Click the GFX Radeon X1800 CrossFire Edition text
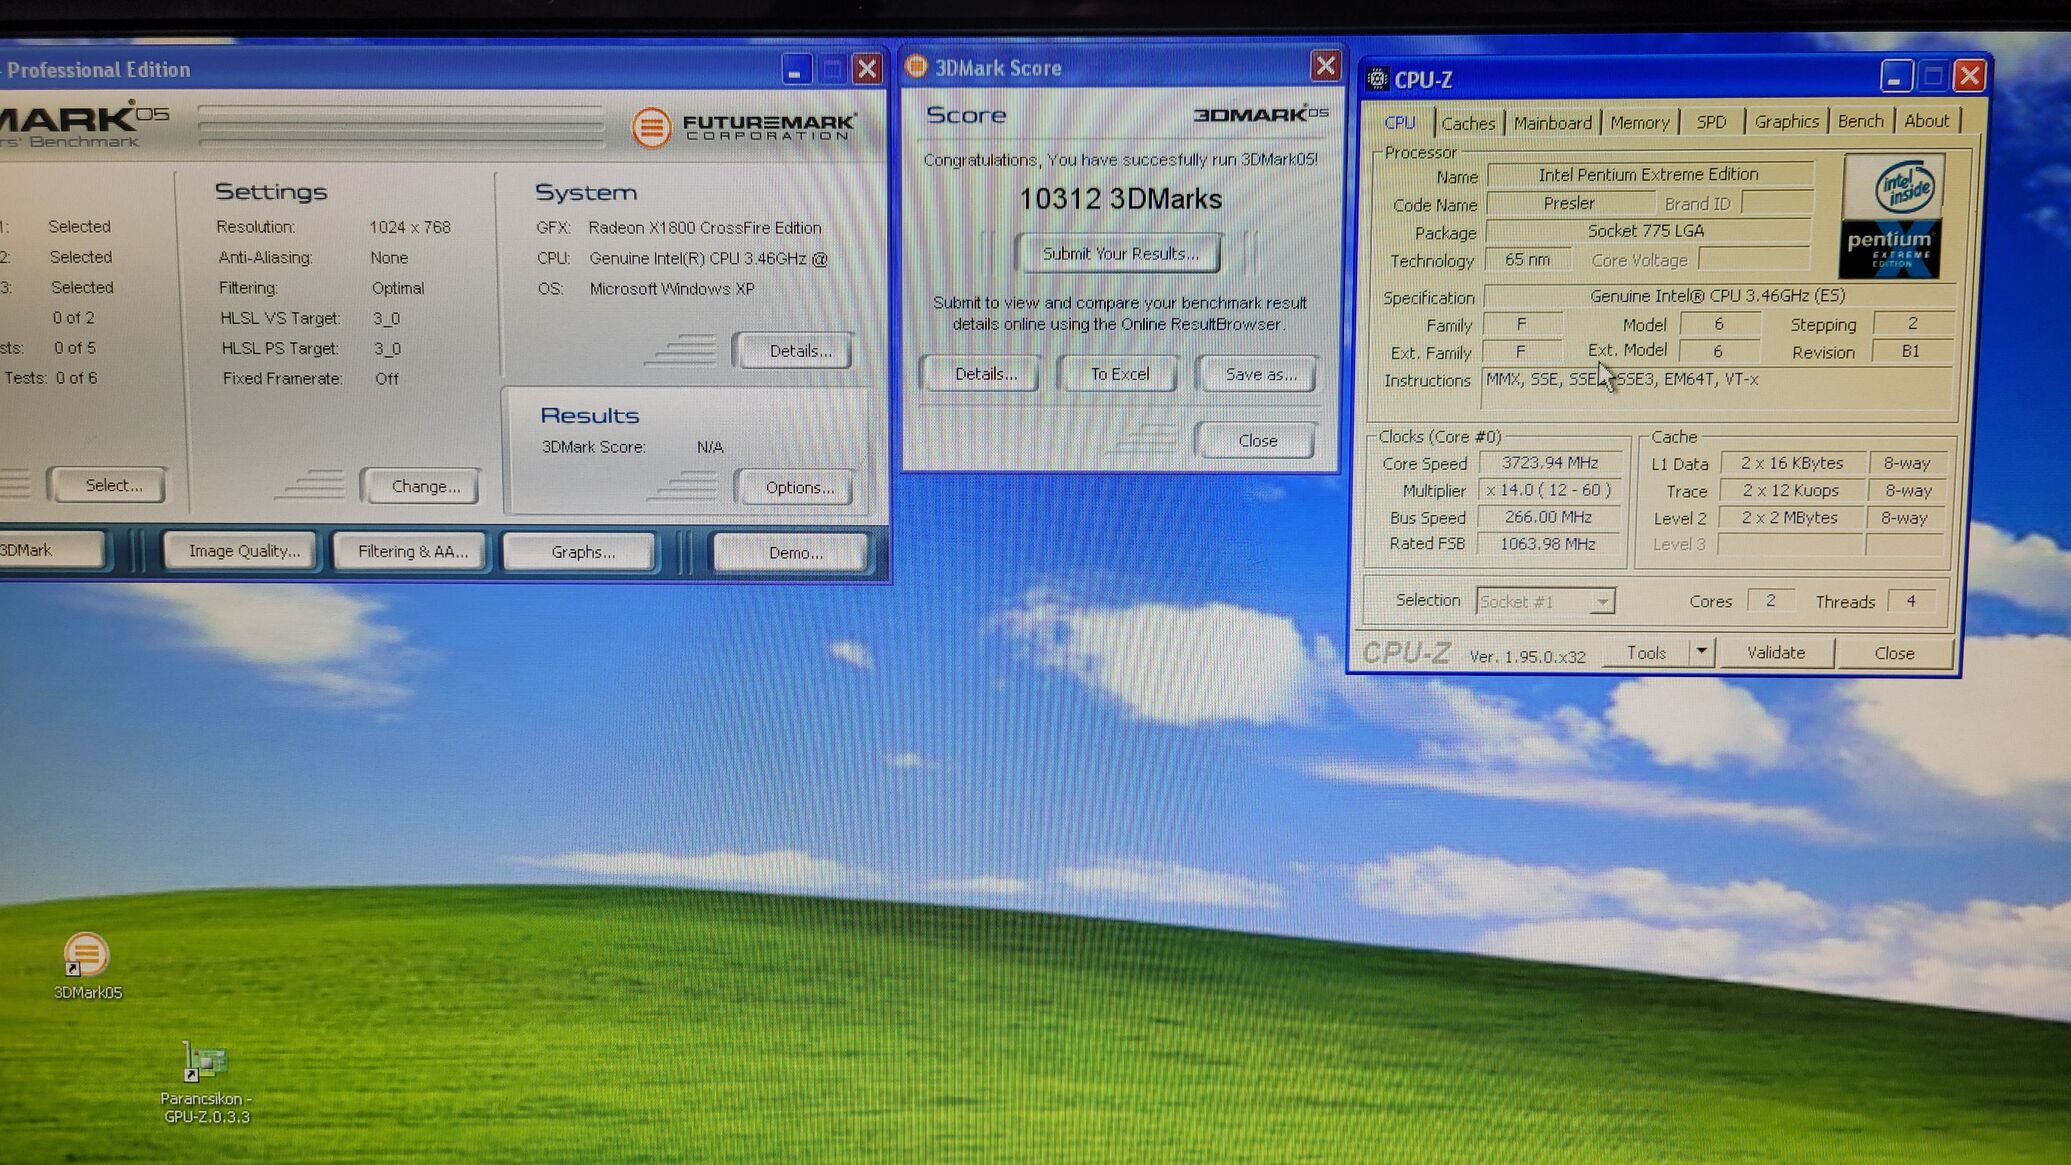This screenshot has width=2071, height=1165. click(x=704, y=227)
